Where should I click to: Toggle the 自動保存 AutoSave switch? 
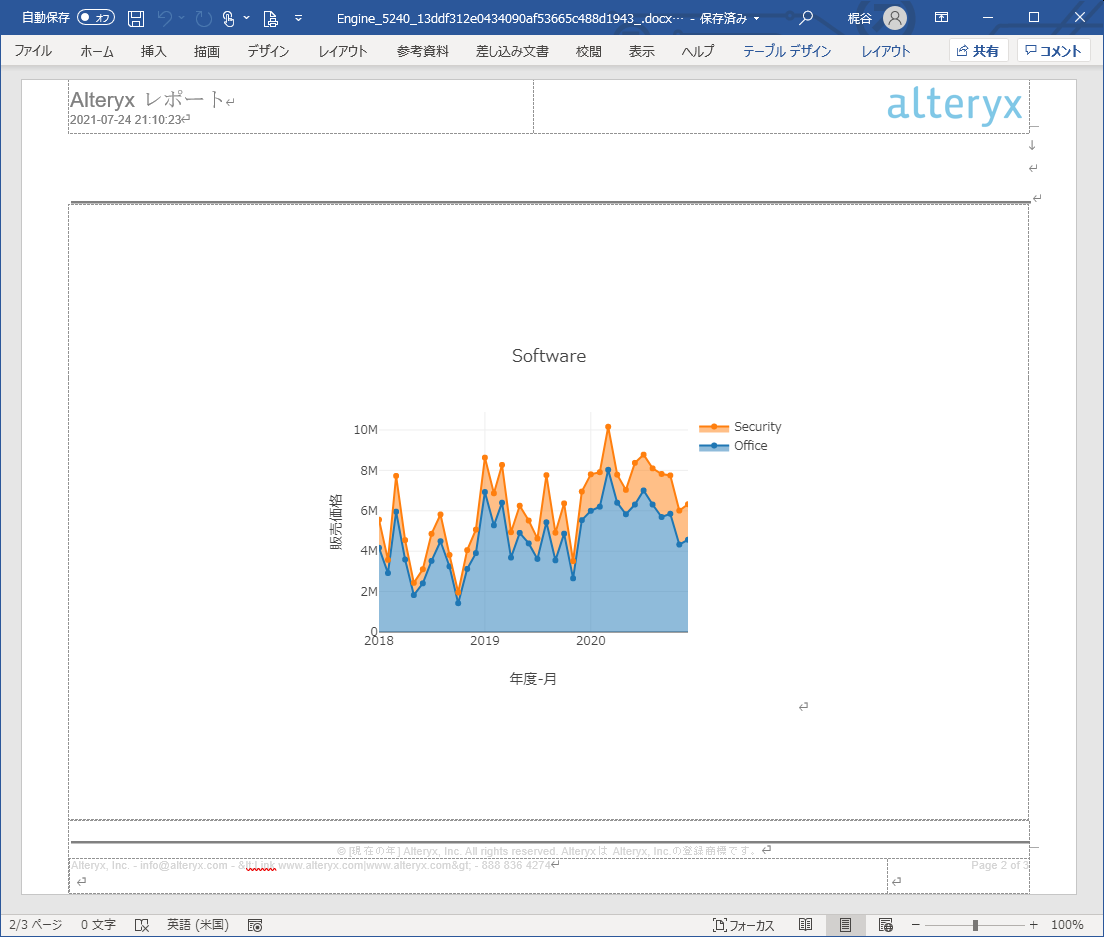96,18
